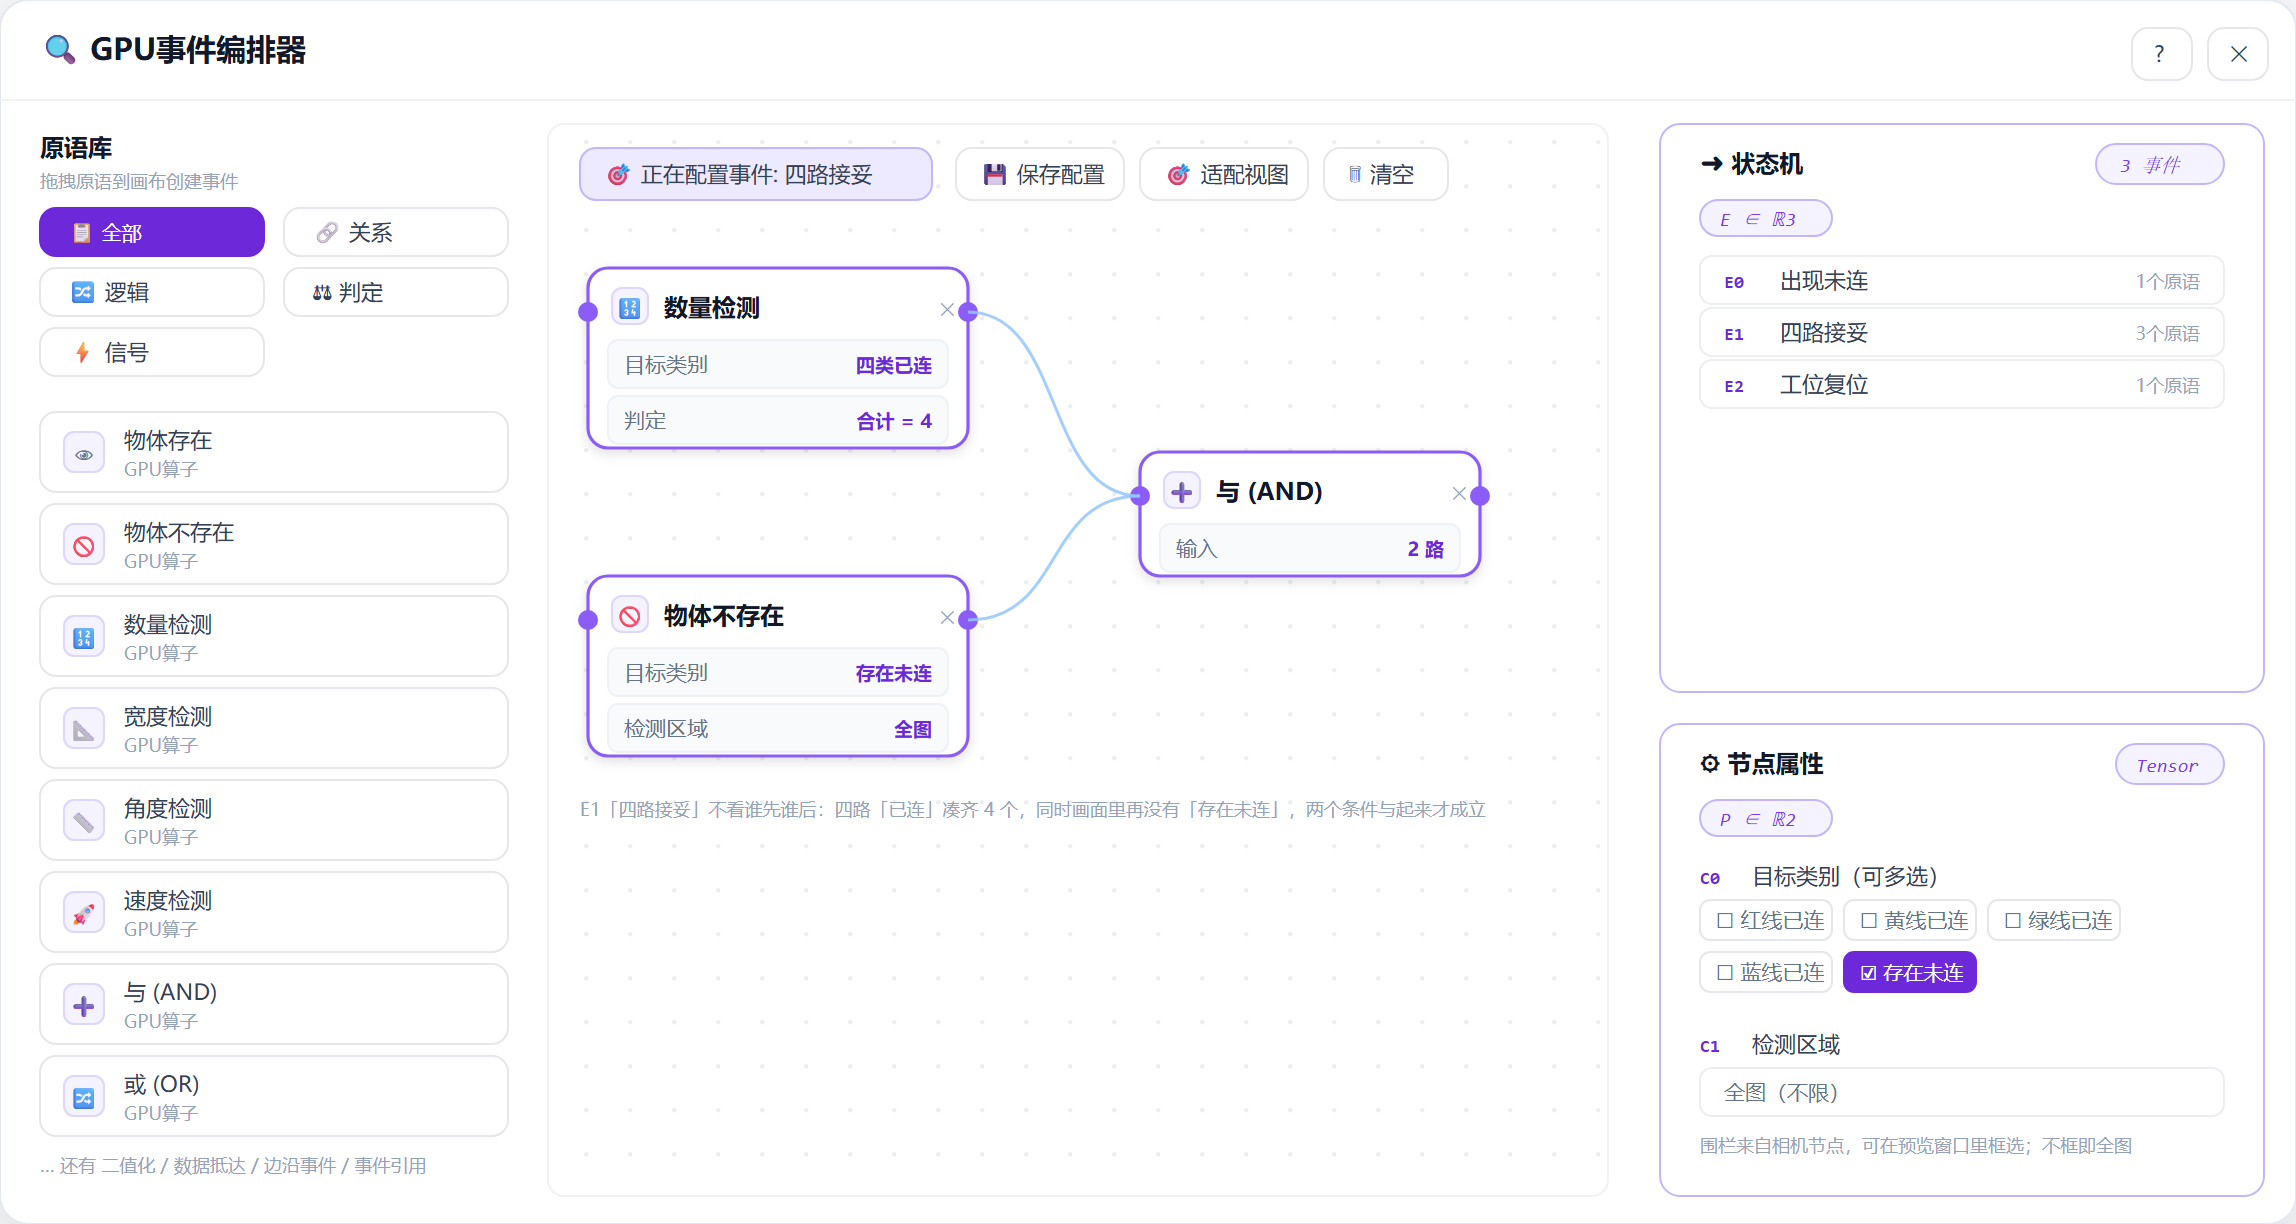The height and width of the screenshot is (1224, 2296).
Task: Check the 绿线已连 category option
Action: coord(2054,920)
